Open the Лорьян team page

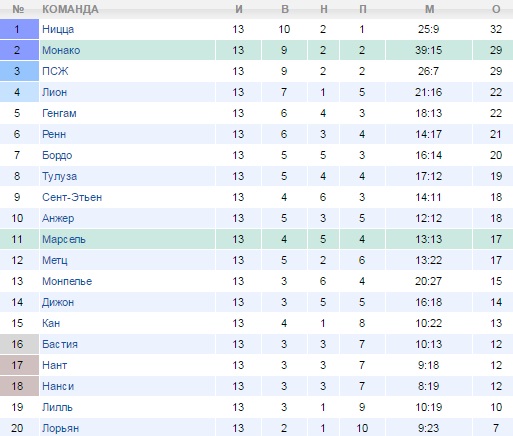click(61, 428)
